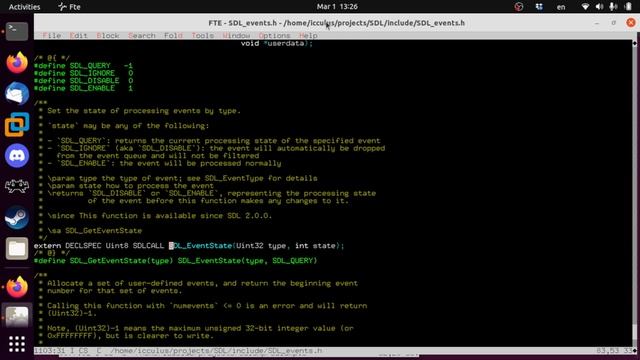Minimize the FTE window
The height and width of the screenshot is (360, 640).
point(597,23)
